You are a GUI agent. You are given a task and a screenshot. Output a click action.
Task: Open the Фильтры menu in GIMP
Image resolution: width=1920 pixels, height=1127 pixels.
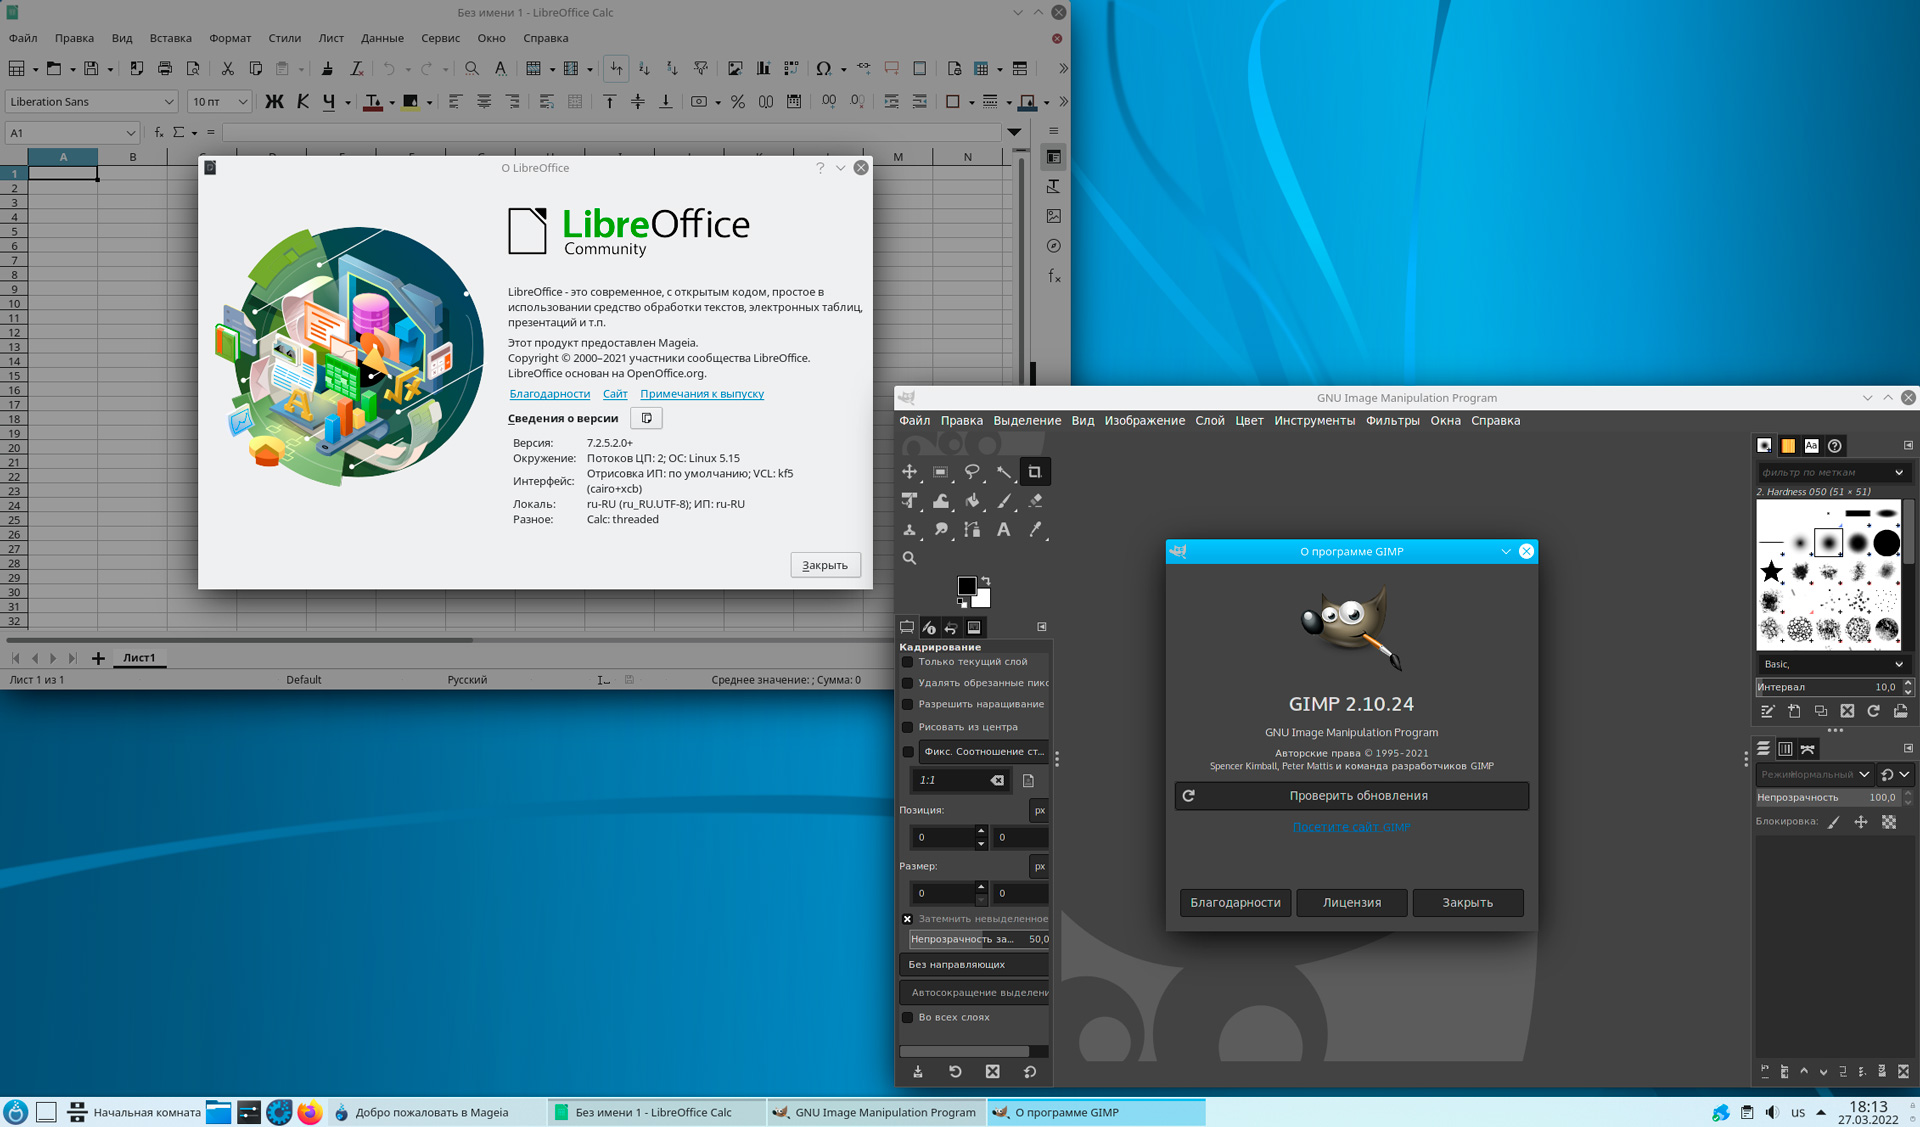(1392, 420)
